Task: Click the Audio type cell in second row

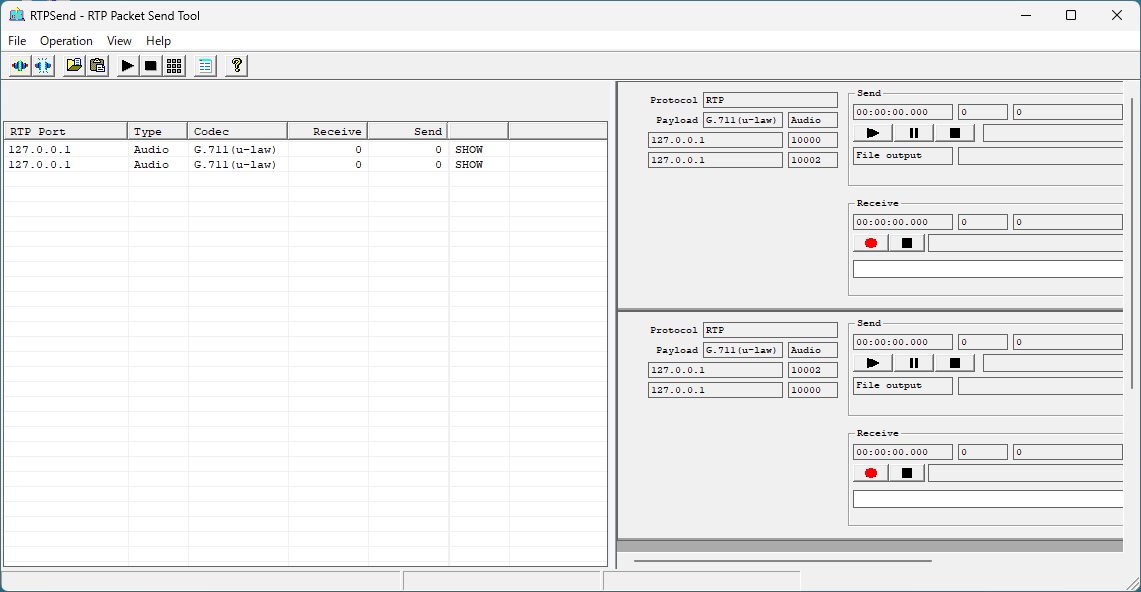Action: tap(151, 165)
